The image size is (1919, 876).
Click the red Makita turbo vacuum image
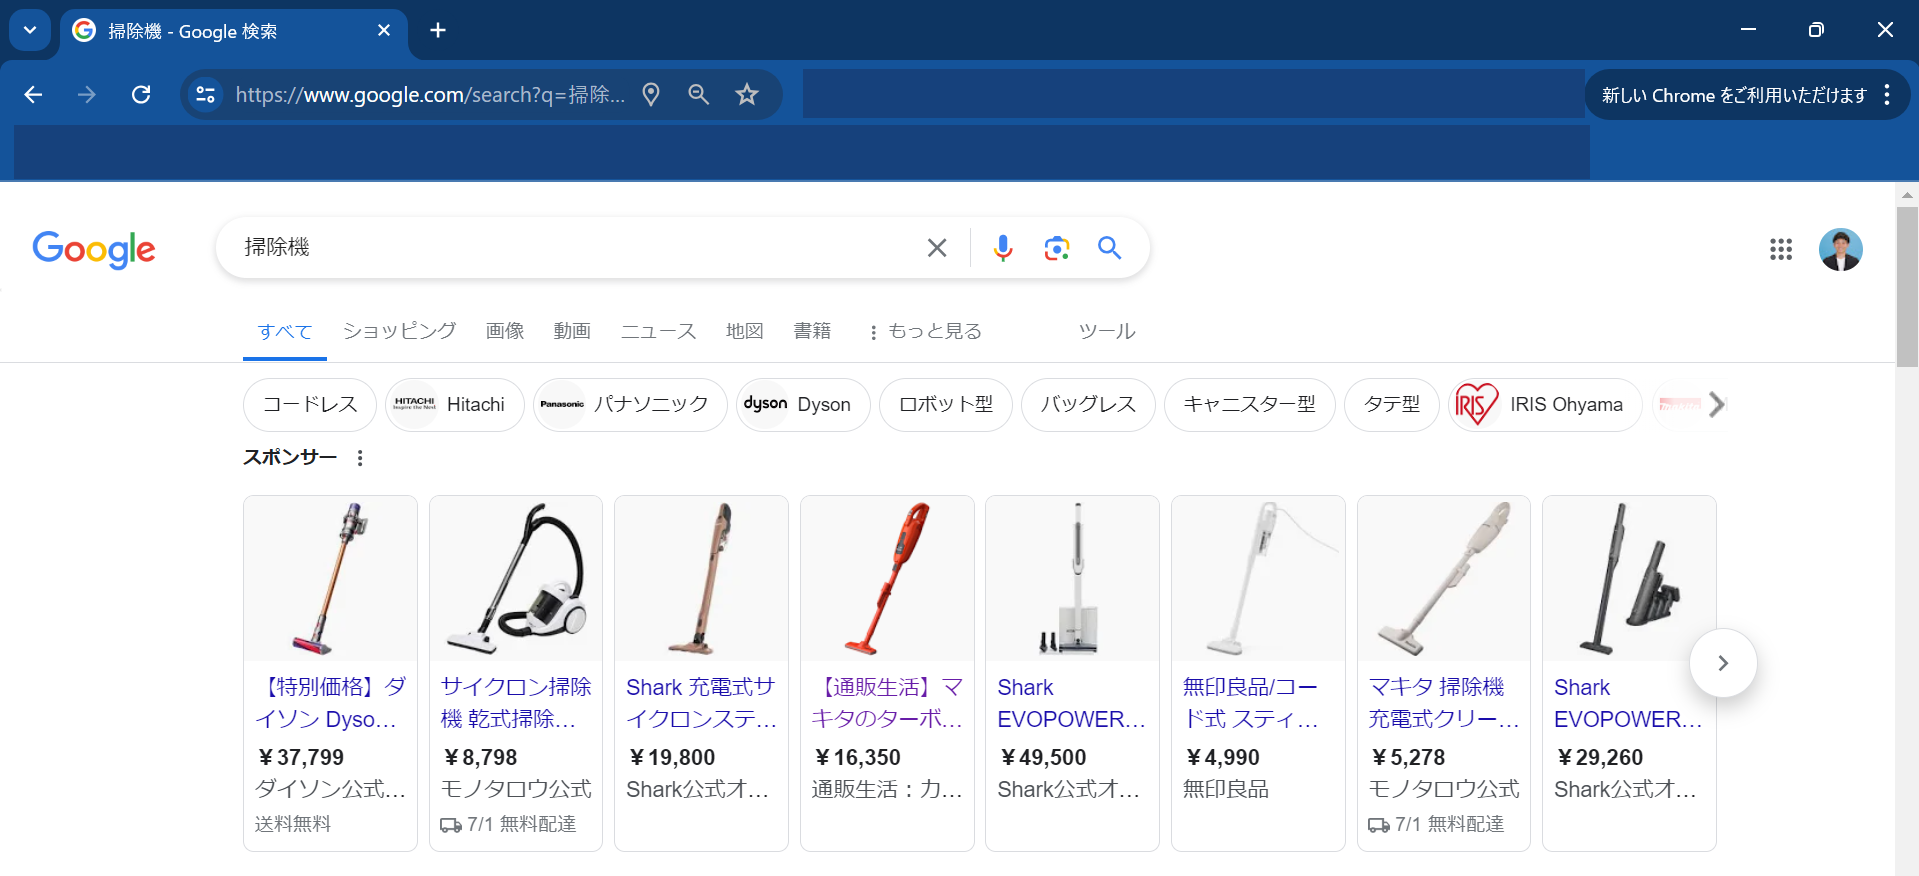[x=888, y=578]
